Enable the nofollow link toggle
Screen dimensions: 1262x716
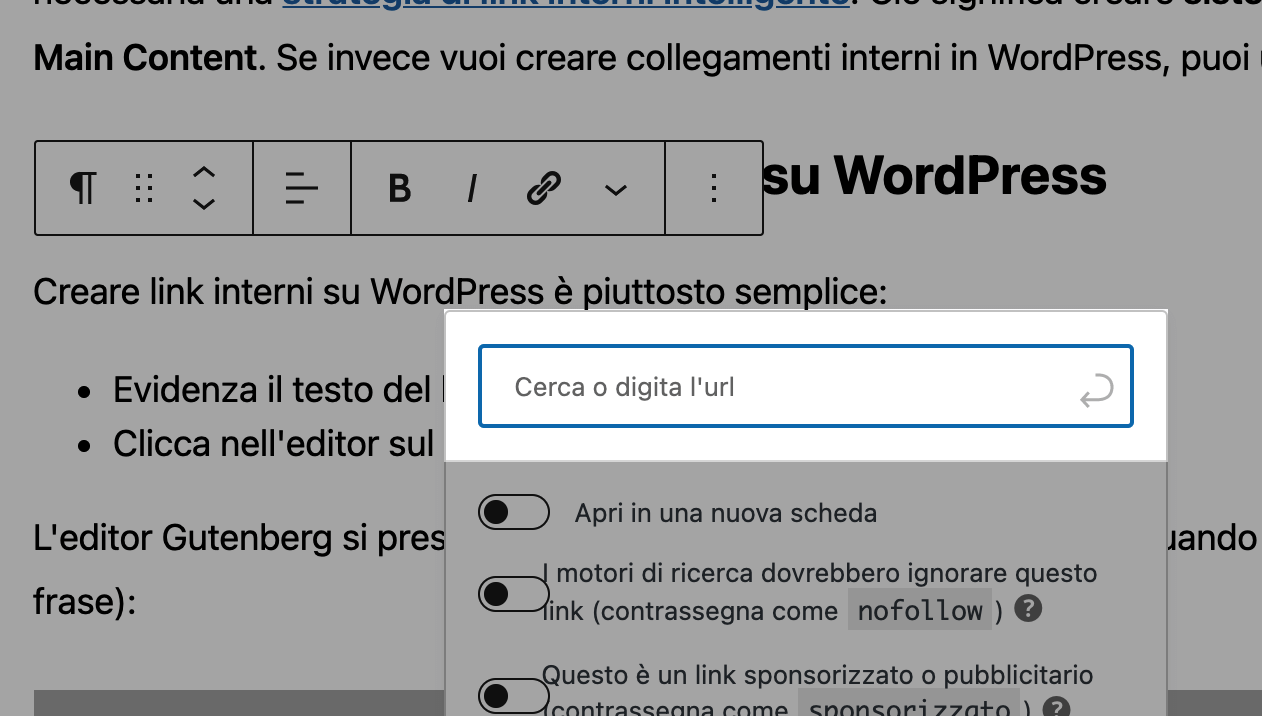(x=514, y=594)
